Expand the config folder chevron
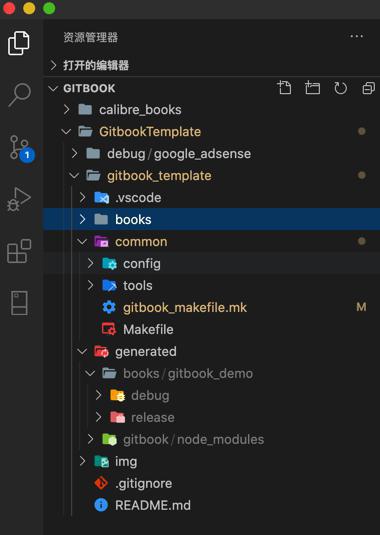 (x=91, y=263)
